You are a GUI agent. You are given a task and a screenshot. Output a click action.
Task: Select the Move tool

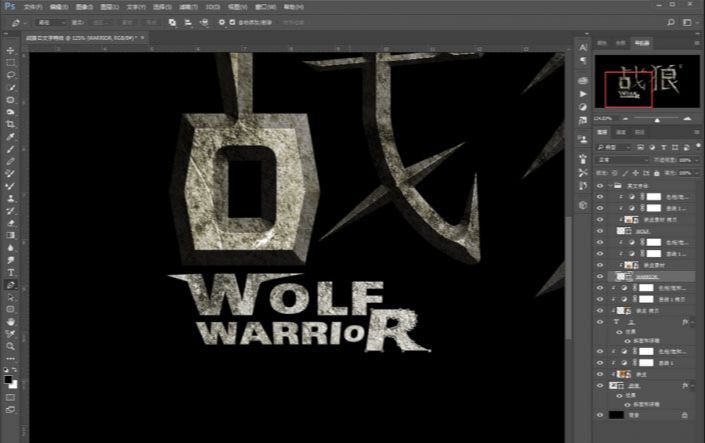pos(10,51)
